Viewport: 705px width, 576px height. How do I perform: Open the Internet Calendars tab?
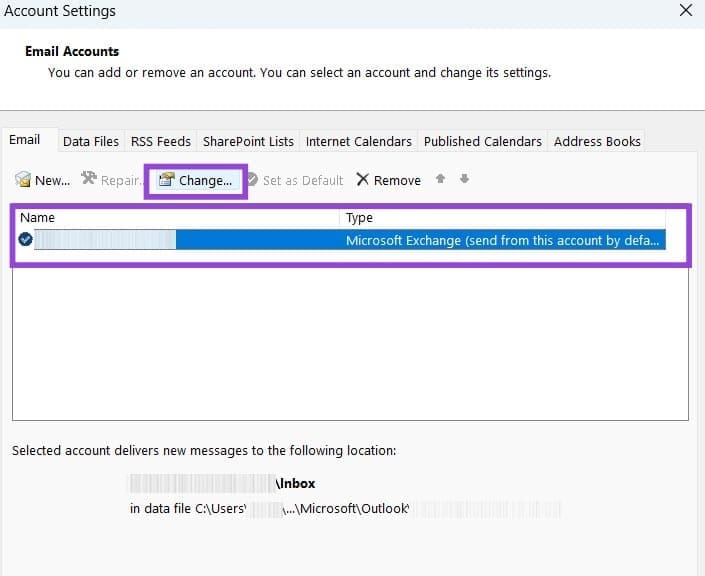(x=358, y=141)
